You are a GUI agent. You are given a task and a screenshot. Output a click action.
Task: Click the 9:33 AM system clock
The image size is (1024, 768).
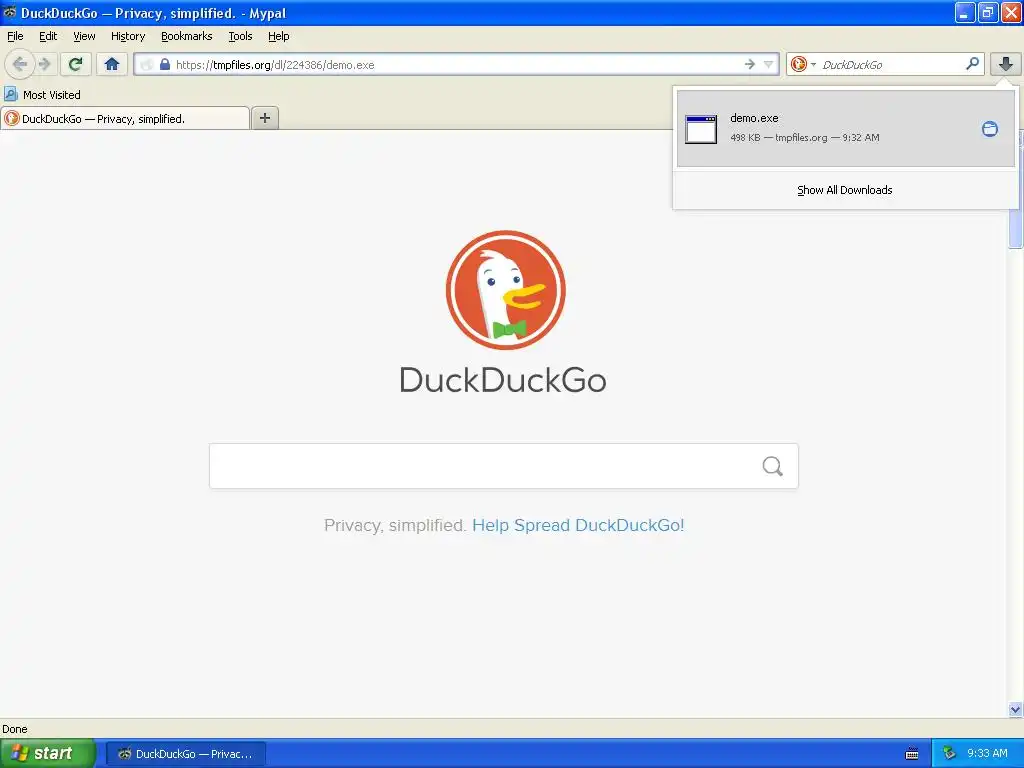pyautogui.click(x=987, y=753)
